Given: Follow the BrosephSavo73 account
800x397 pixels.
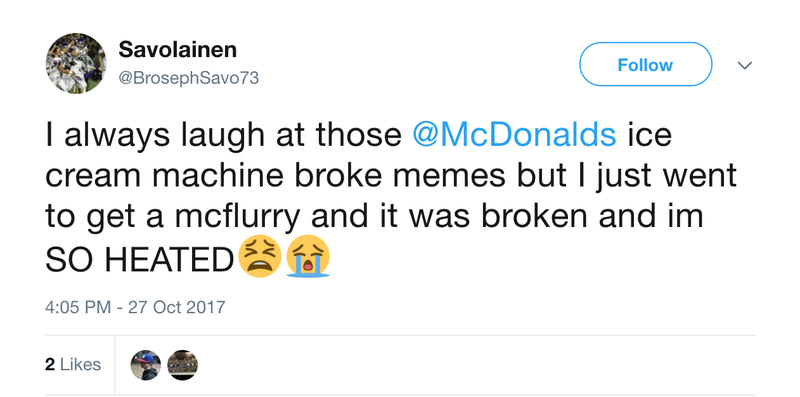Looking at the screenshot, I should tap(645, 64).
